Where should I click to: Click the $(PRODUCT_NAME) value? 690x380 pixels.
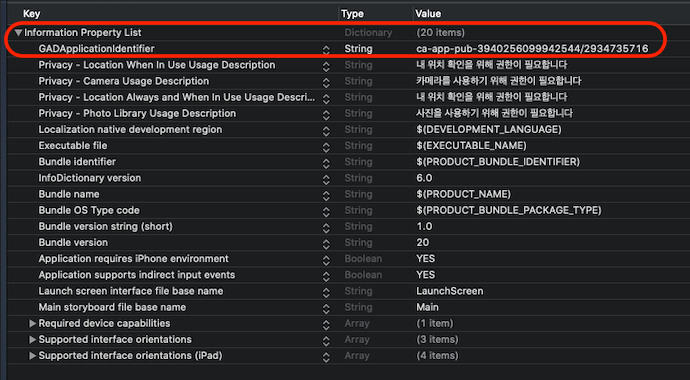coord(463,194)
